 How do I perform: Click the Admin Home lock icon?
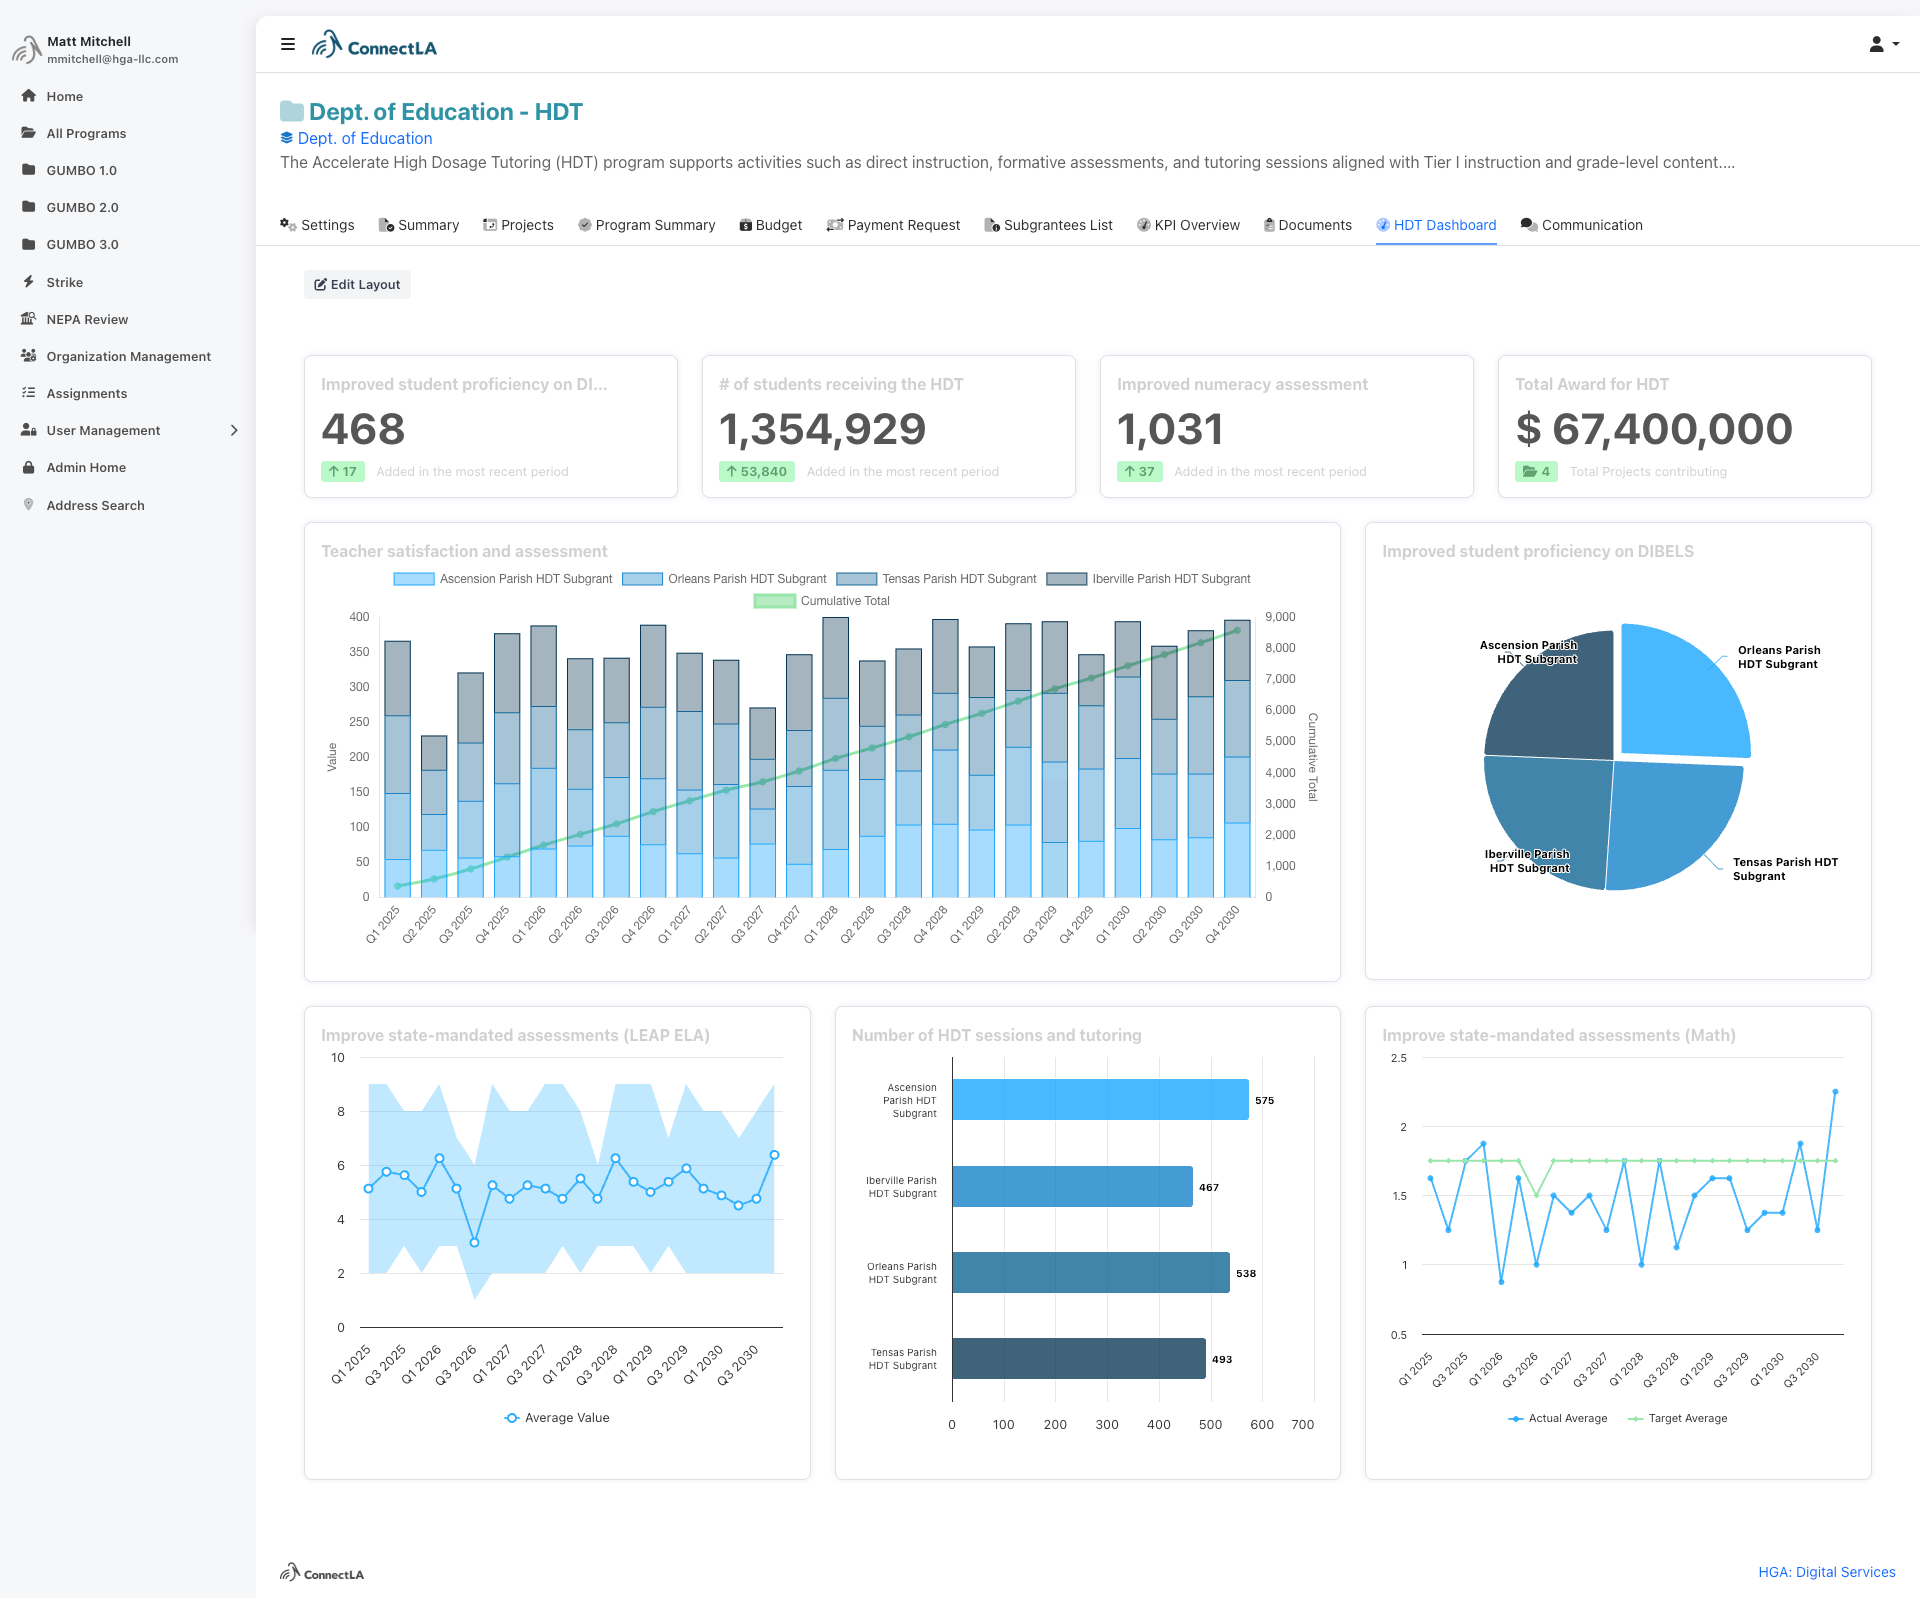coord(29,467)
